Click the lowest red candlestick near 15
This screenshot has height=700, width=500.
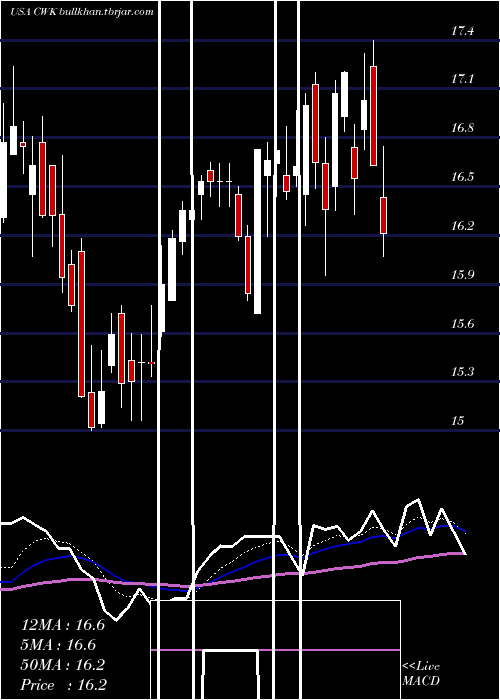point(92,410)
